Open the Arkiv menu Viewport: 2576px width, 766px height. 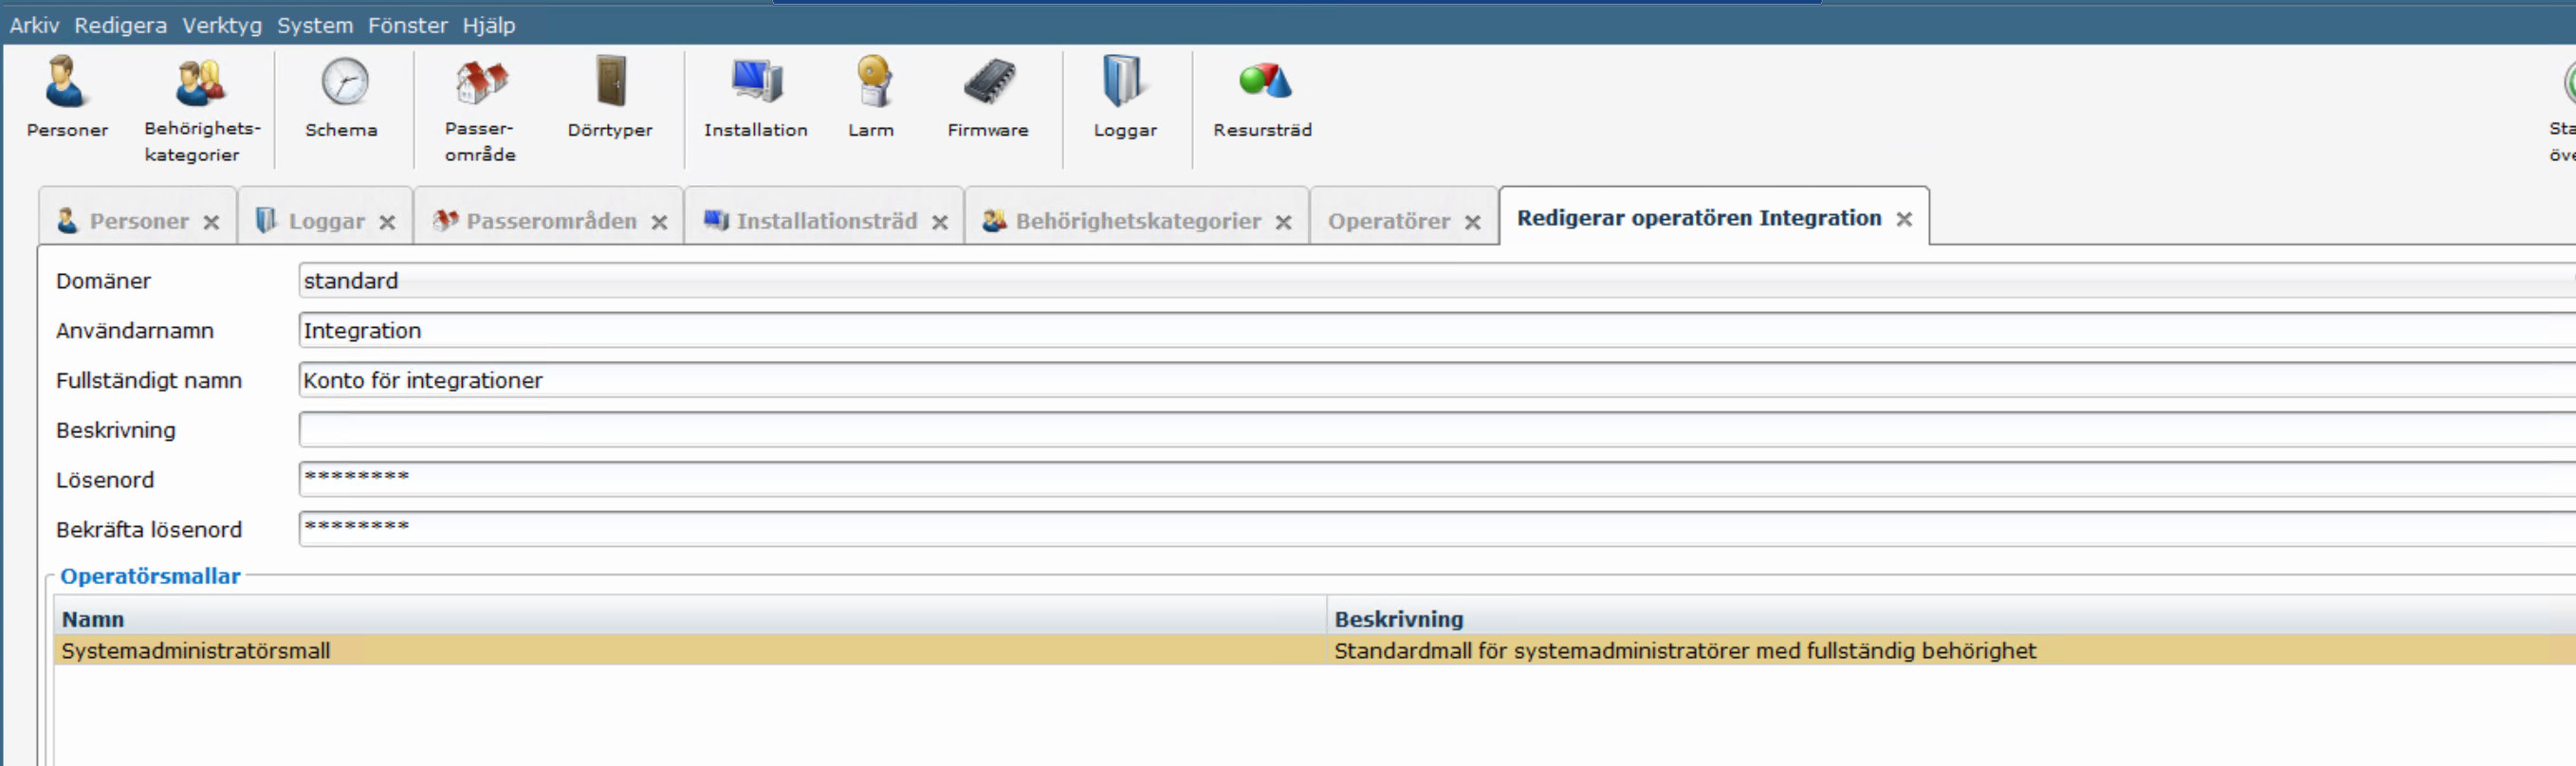34,25
